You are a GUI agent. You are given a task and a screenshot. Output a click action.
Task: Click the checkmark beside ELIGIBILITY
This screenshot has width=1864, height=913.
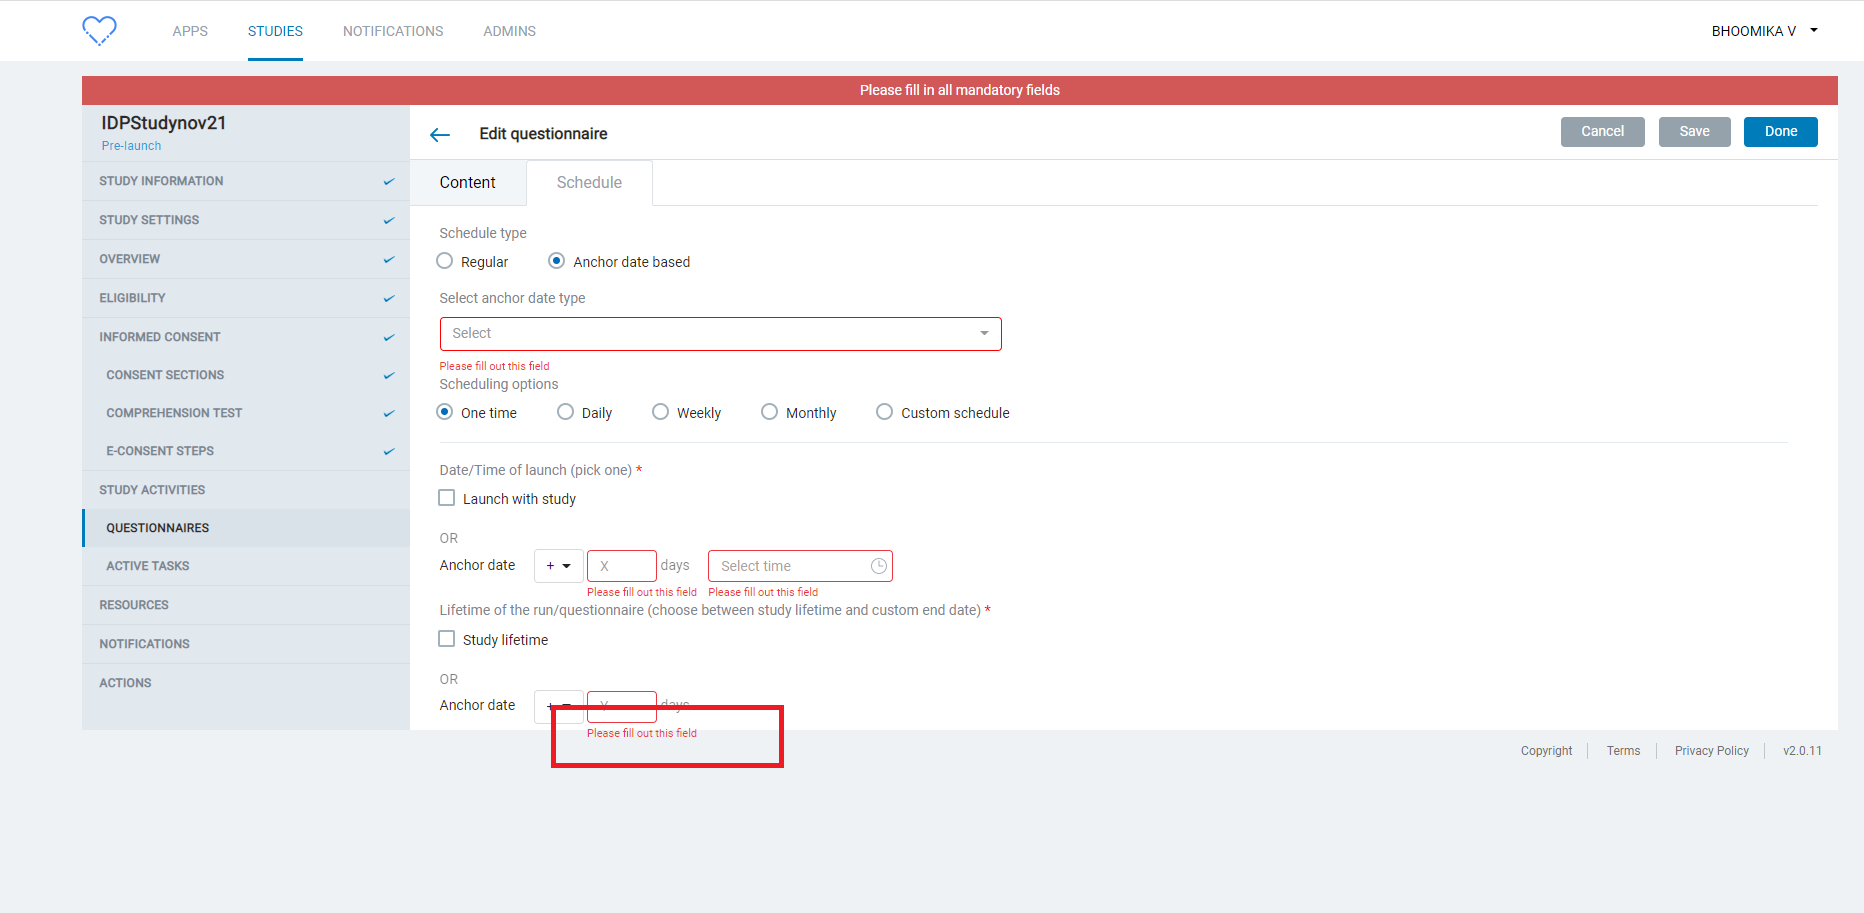coord(389,297)
